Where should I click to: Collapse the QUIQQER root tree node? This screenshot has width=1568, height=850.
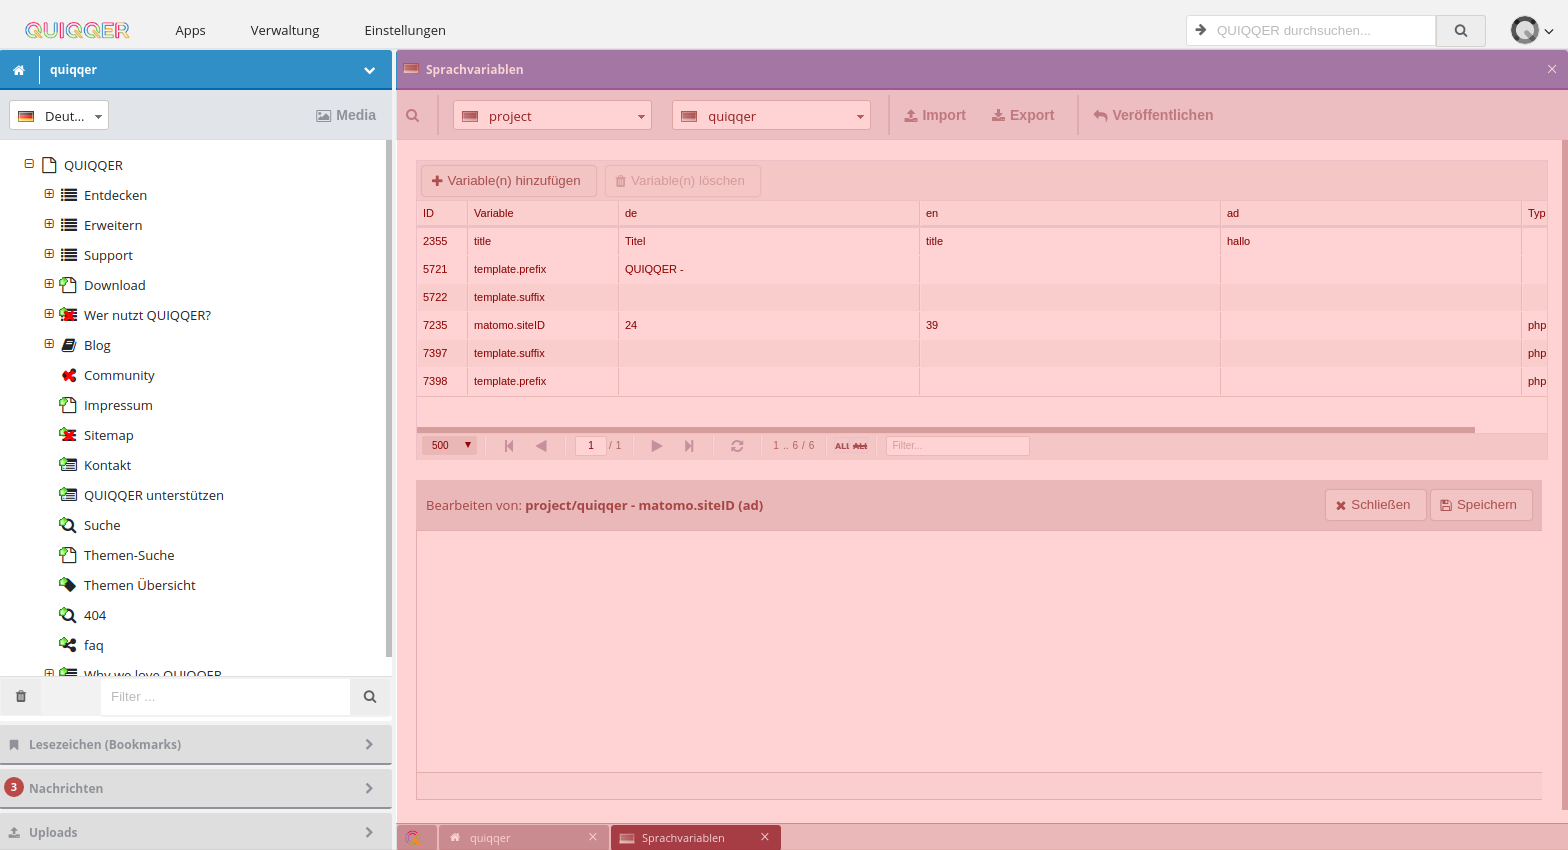pyautogui.click(x=29, y=164)
